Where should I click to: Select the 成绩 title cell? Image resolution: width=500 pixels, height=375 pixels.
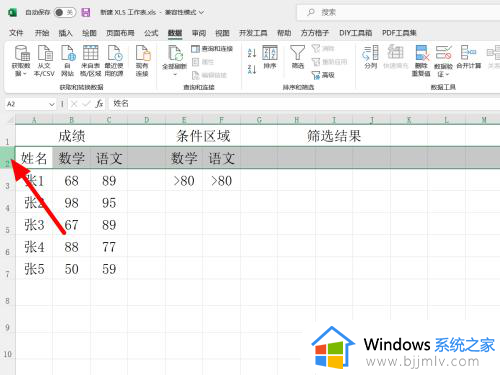(x=71, y=136)
